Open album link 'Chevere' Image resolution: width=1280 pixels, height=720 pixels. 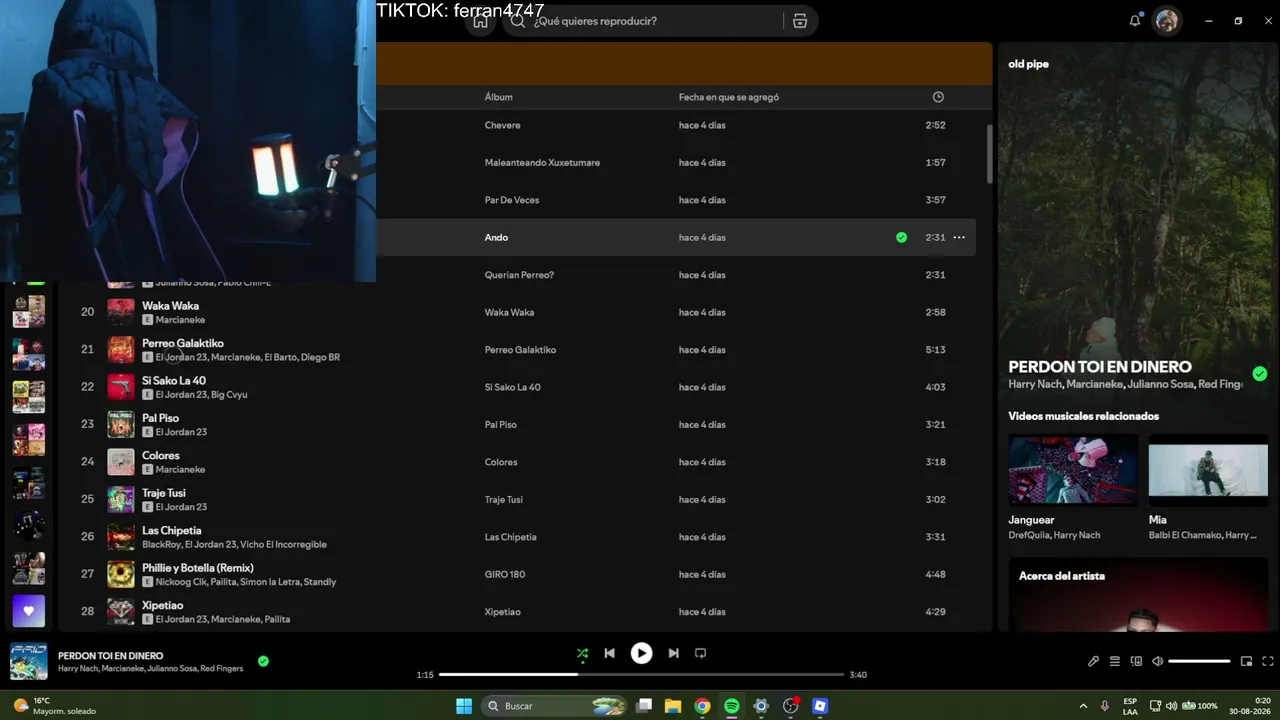click(x=503, y=125)
